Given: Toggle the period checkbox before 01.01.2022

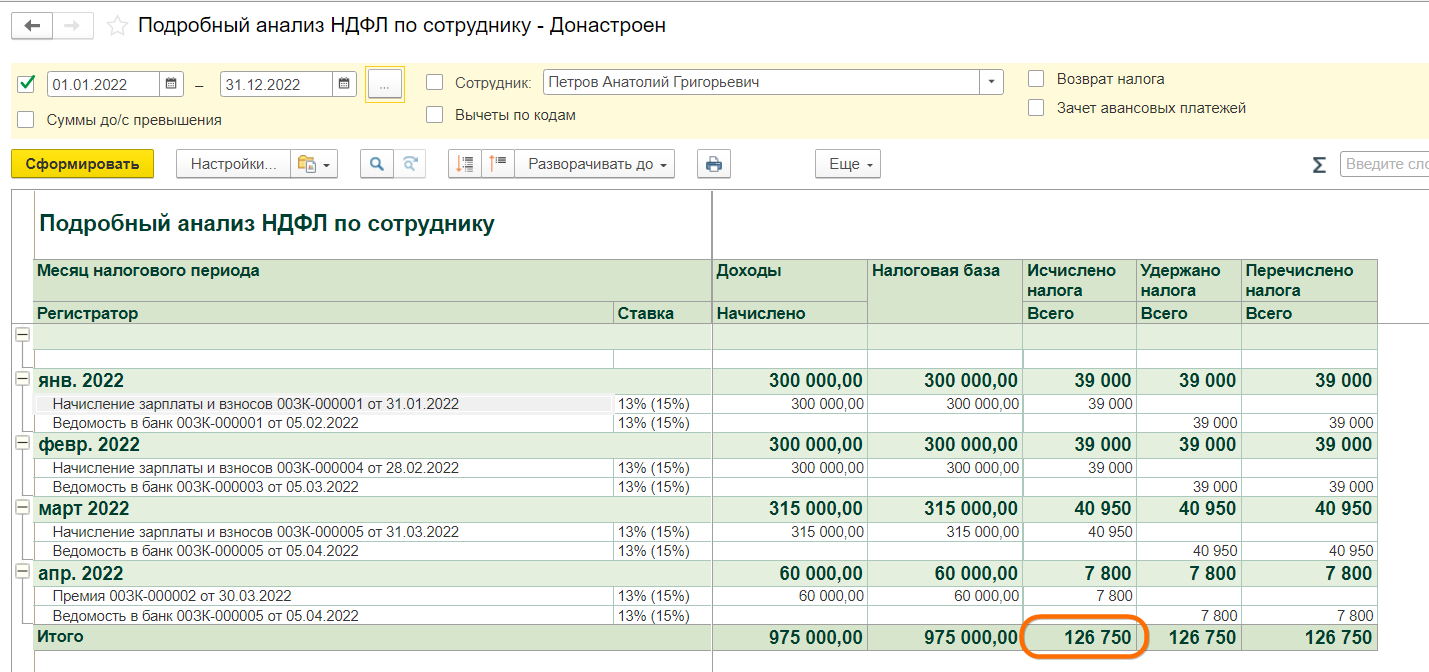Looking at the screenshot, I should (26, 83).
